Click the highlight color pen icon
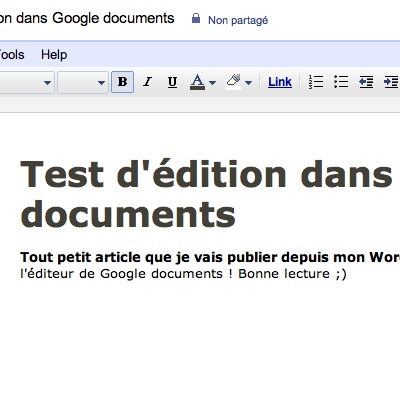Screen dimensions: 400x400 click(x=233, y=82)
